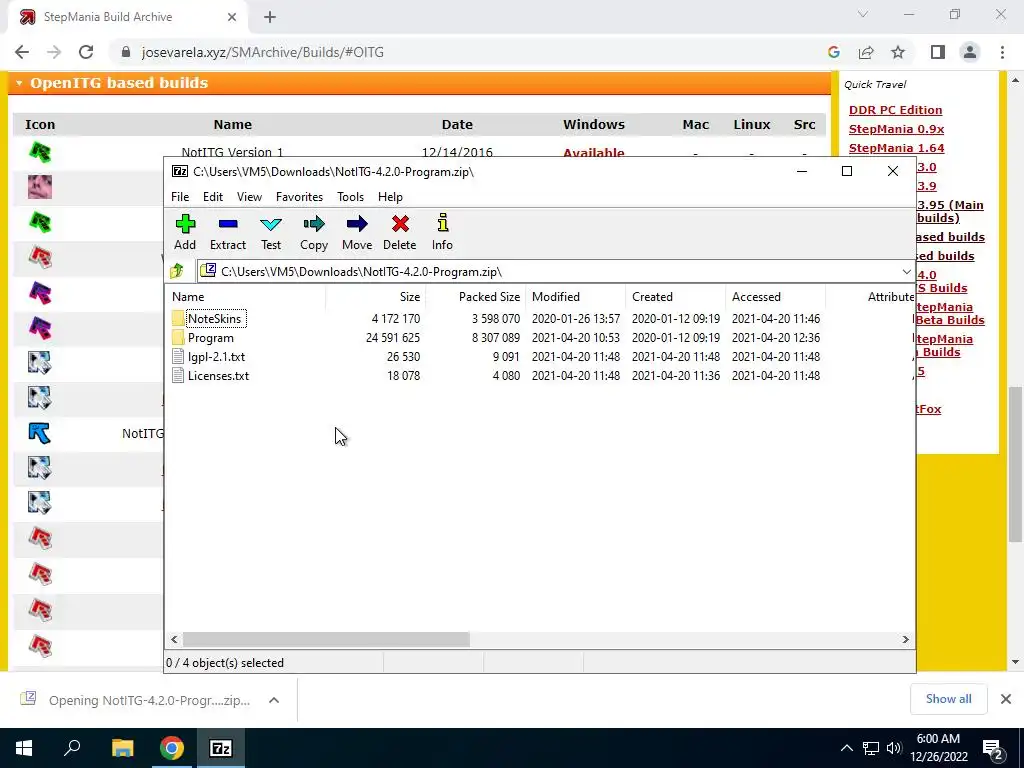Sort by Packed Size column header
1024x768 pixels.
point(475,296)
